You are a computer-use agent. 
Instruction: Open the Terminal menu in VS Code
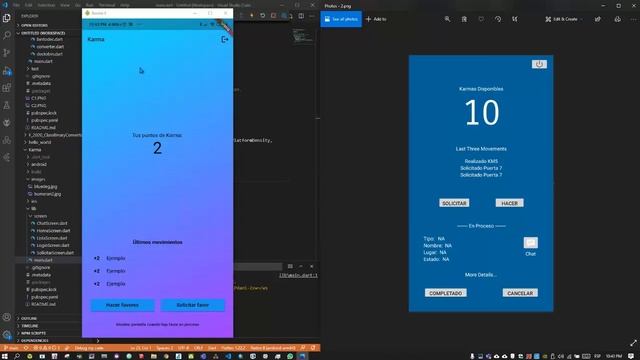[107, 5]
